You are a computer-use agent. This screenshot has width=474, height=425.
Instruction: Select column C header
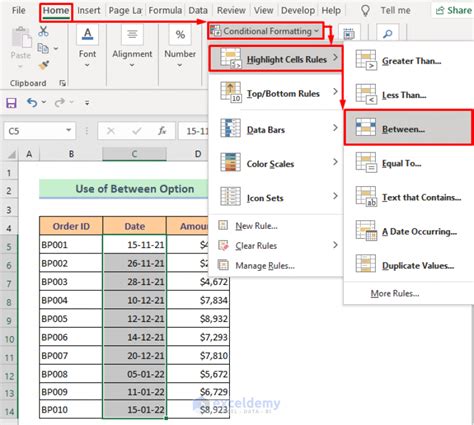point(134,154)
